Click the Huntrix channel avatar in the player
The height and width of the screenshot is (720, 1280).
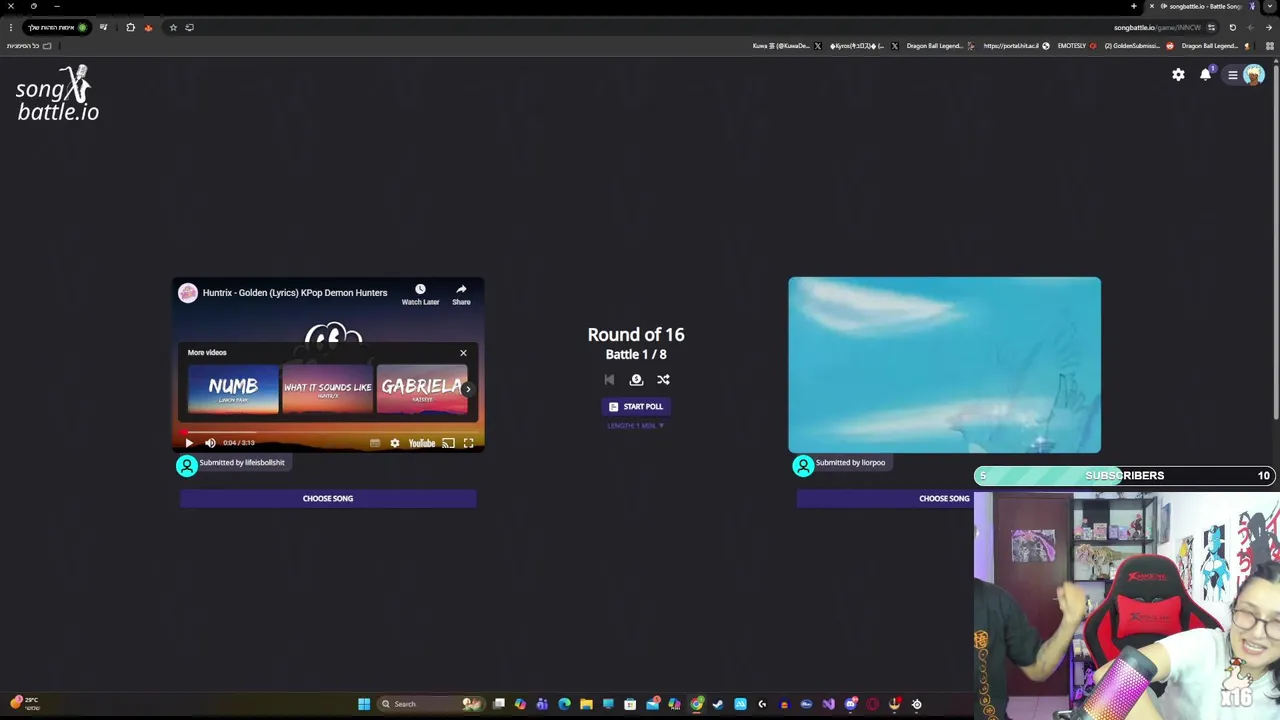pyautogui.click(x=188, y=293)
